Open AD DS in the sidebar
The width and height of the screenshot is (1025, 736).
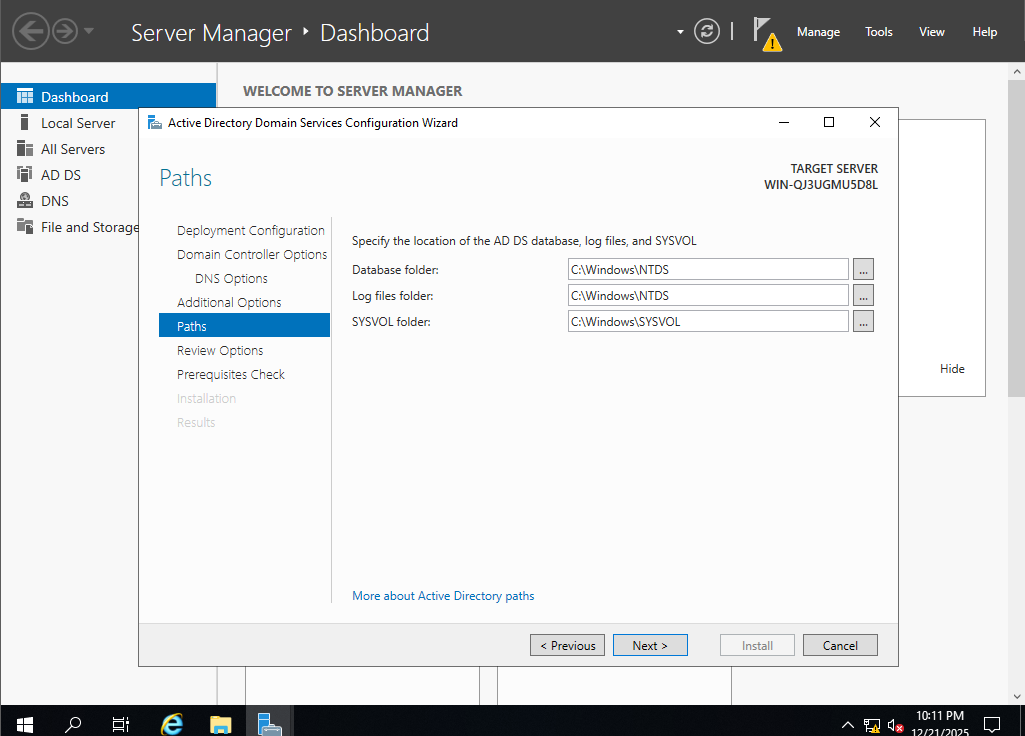point(61,175)
